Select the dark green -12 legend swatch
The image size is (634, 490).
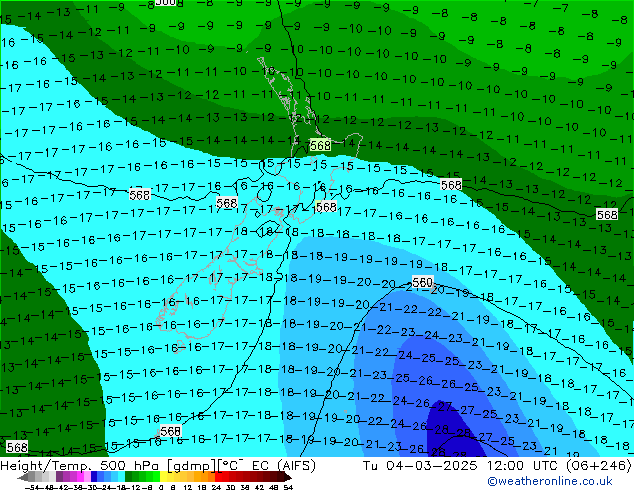tap(129, 476)
